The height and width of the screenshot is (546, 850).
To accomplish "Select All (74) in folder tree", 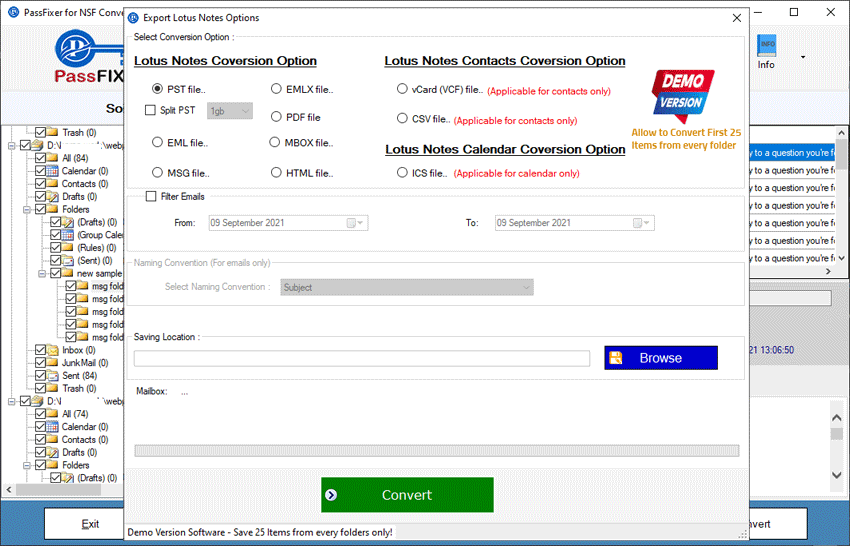I will click(x=75, y=414).
